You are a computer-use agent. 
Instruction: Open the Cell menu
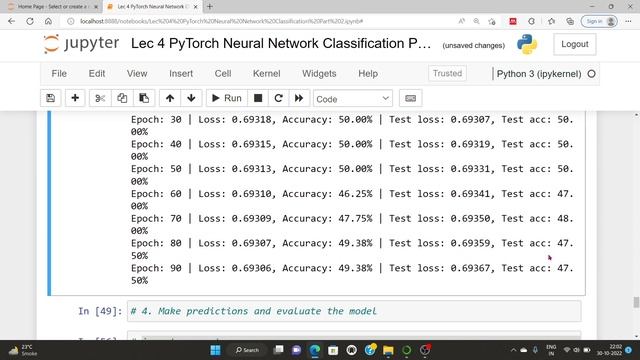223,73
